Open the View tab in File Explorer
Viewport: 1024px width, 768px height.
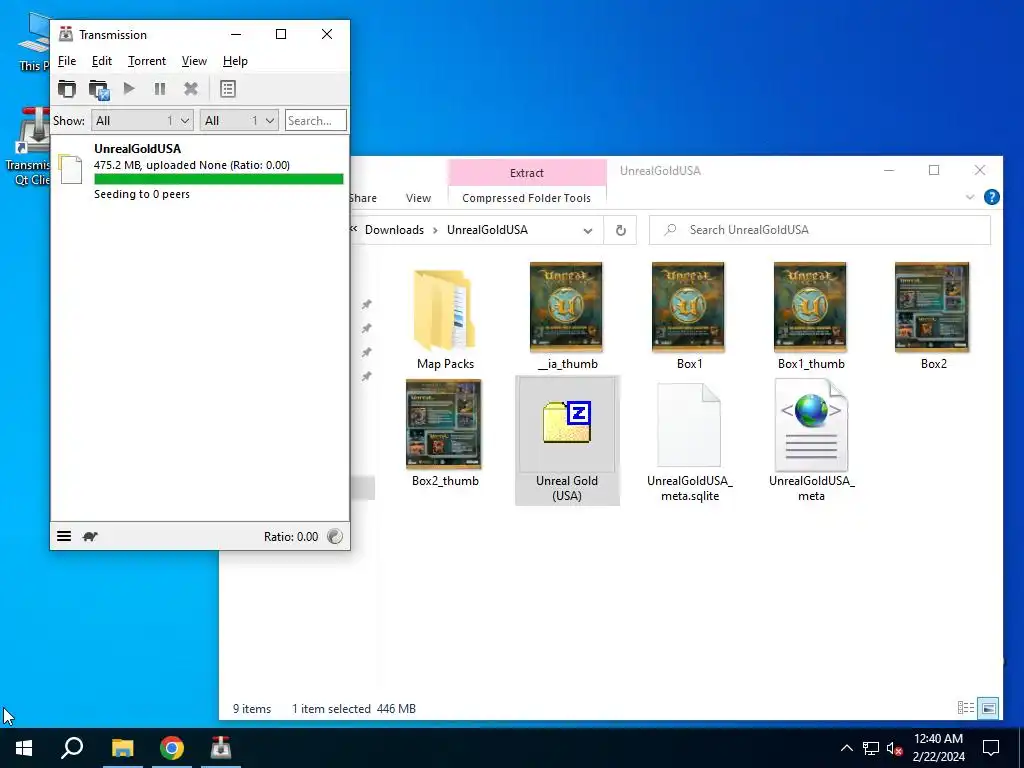[x=418, y=198]
